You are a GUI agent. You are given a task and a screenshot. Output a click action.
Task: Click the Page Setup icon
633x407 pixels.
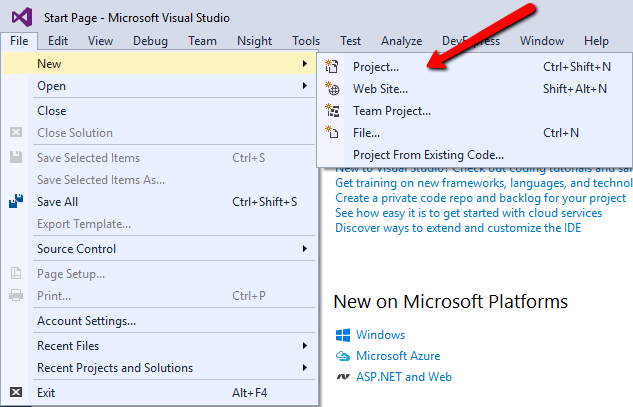click(x=16, y=273)
